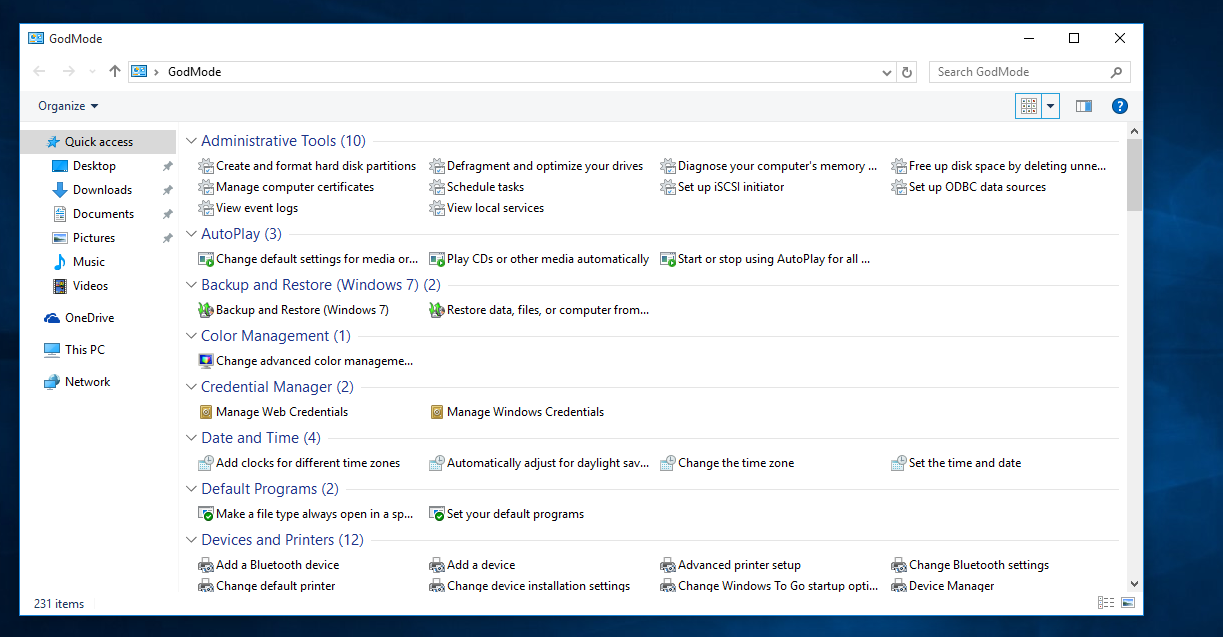Click the This PC monitor icon
This screenshot has width=1223, height=637.
(x=52, y=350)
